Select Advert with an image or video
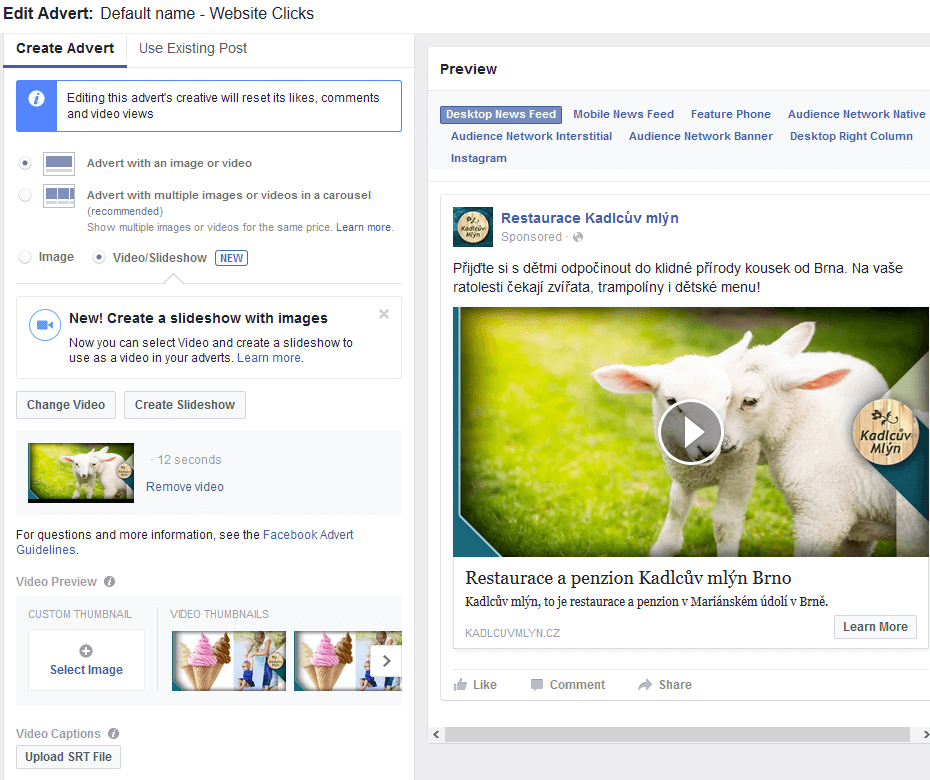 tap(25, 163)
